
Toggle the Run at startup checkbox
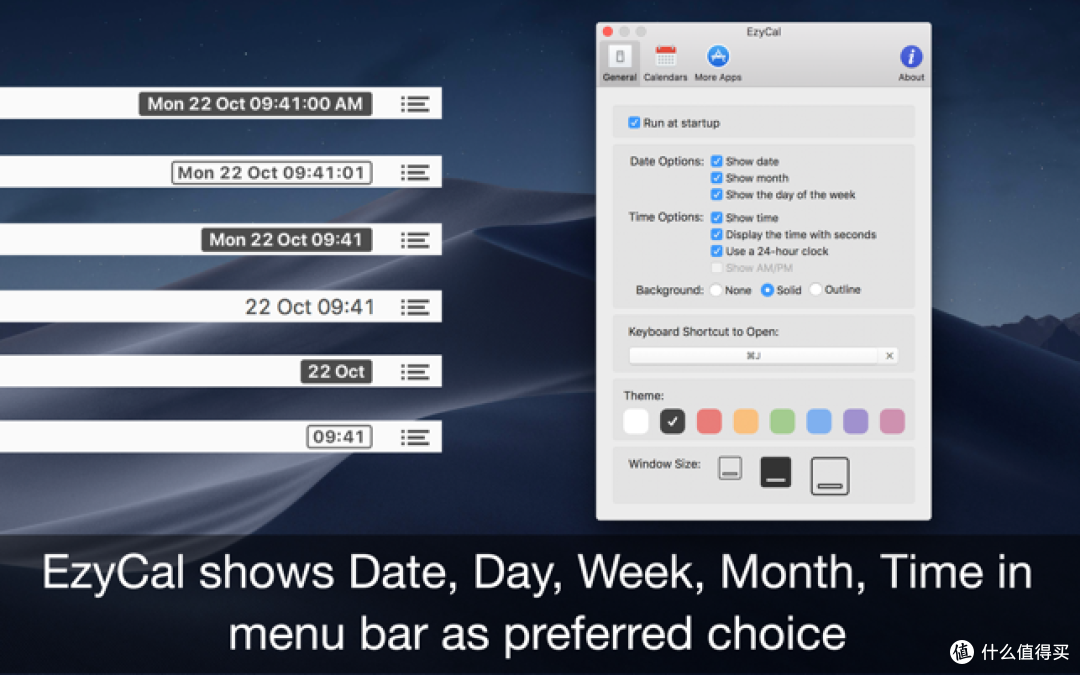click(x=634, y=123)
